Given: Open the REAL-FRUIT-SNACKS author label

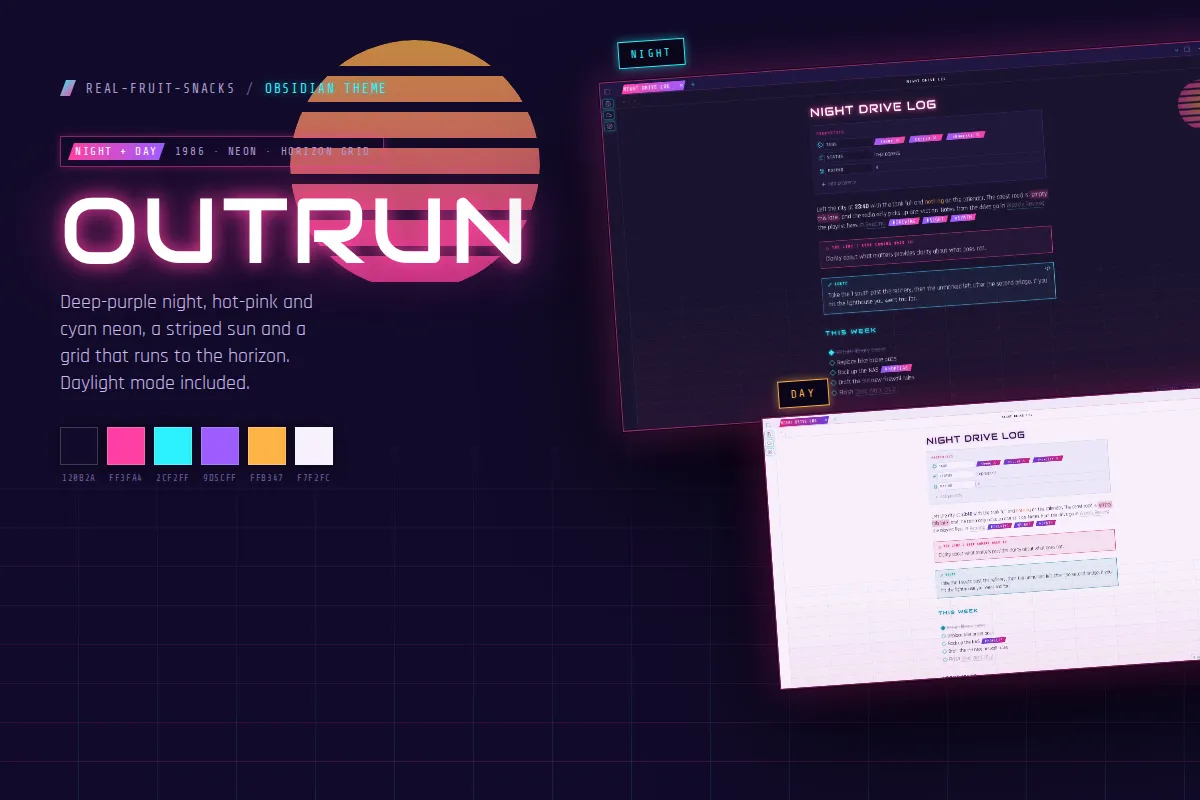Looking at the screenshot, I should (x=160, y=88).
